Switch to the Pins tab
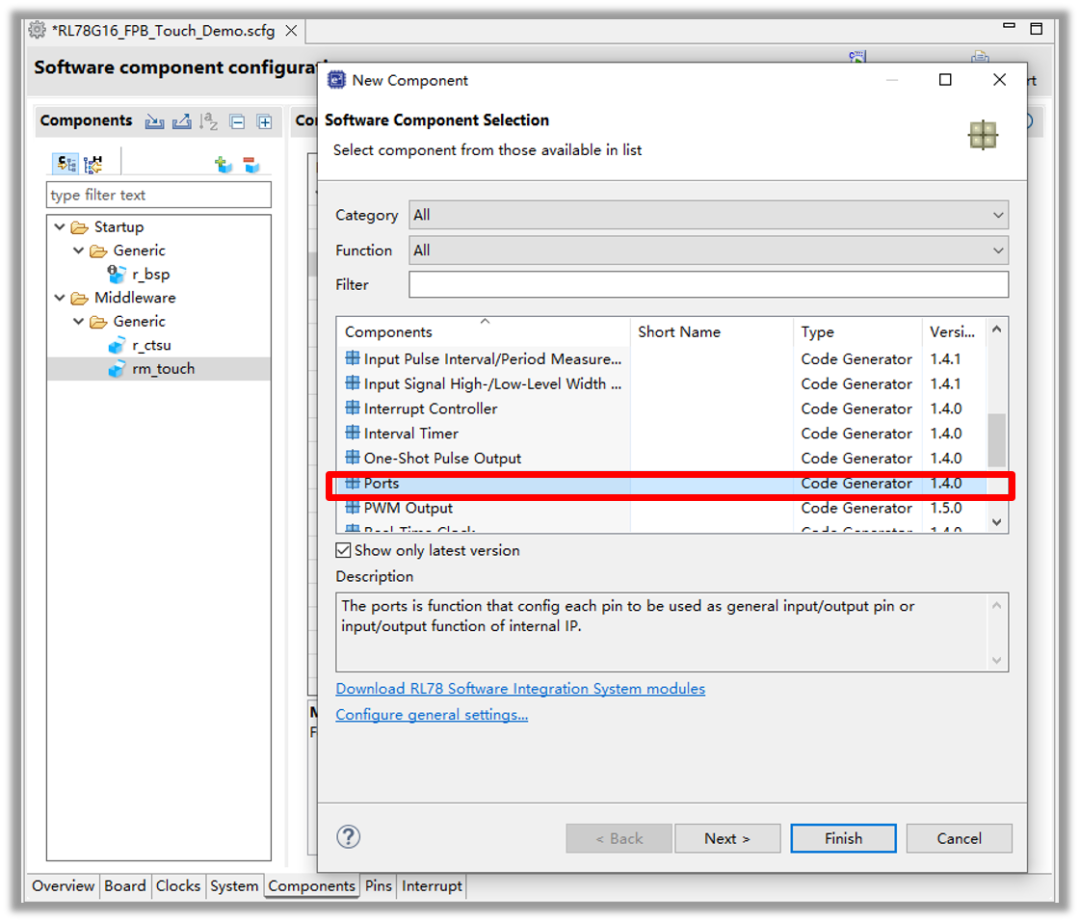The height and width of the screenshot is (922, 1080). point(378,886)
